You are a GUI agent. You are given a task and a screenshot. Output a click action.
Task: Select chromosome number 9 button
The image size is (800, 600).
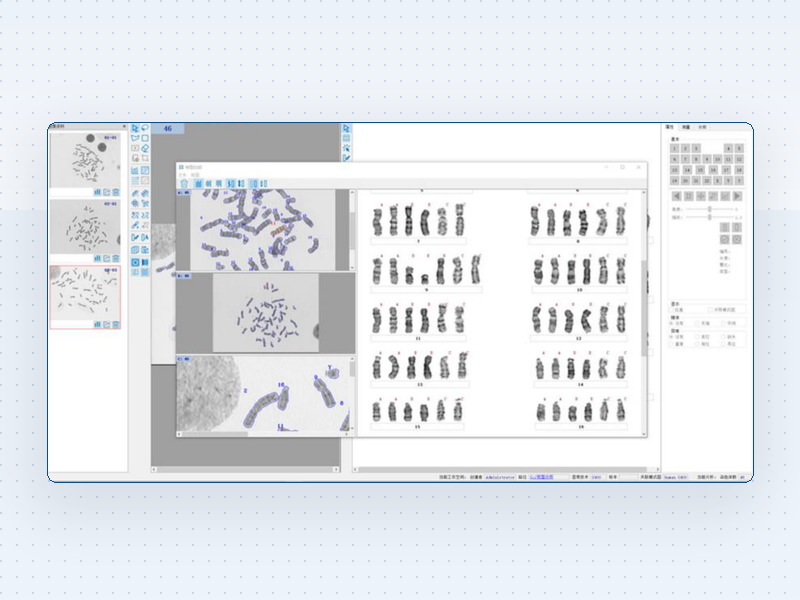[x=707, y=159]
